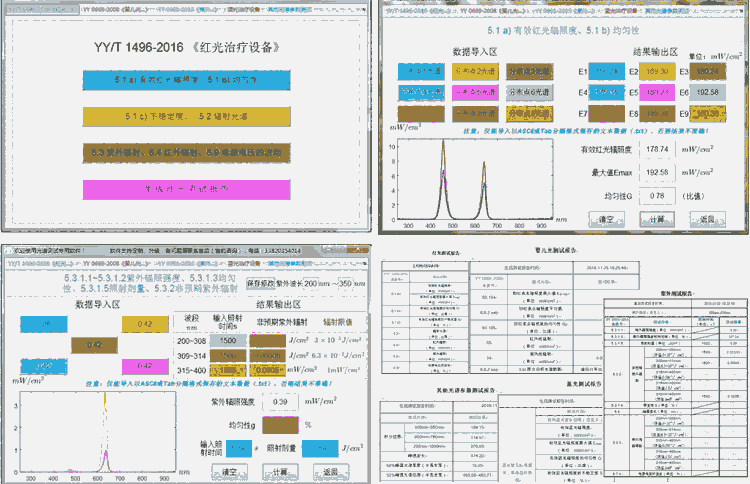Select the 1500 exposure time field for 200~308
Viewport: 750px width, 484px height.
(228, 341)
